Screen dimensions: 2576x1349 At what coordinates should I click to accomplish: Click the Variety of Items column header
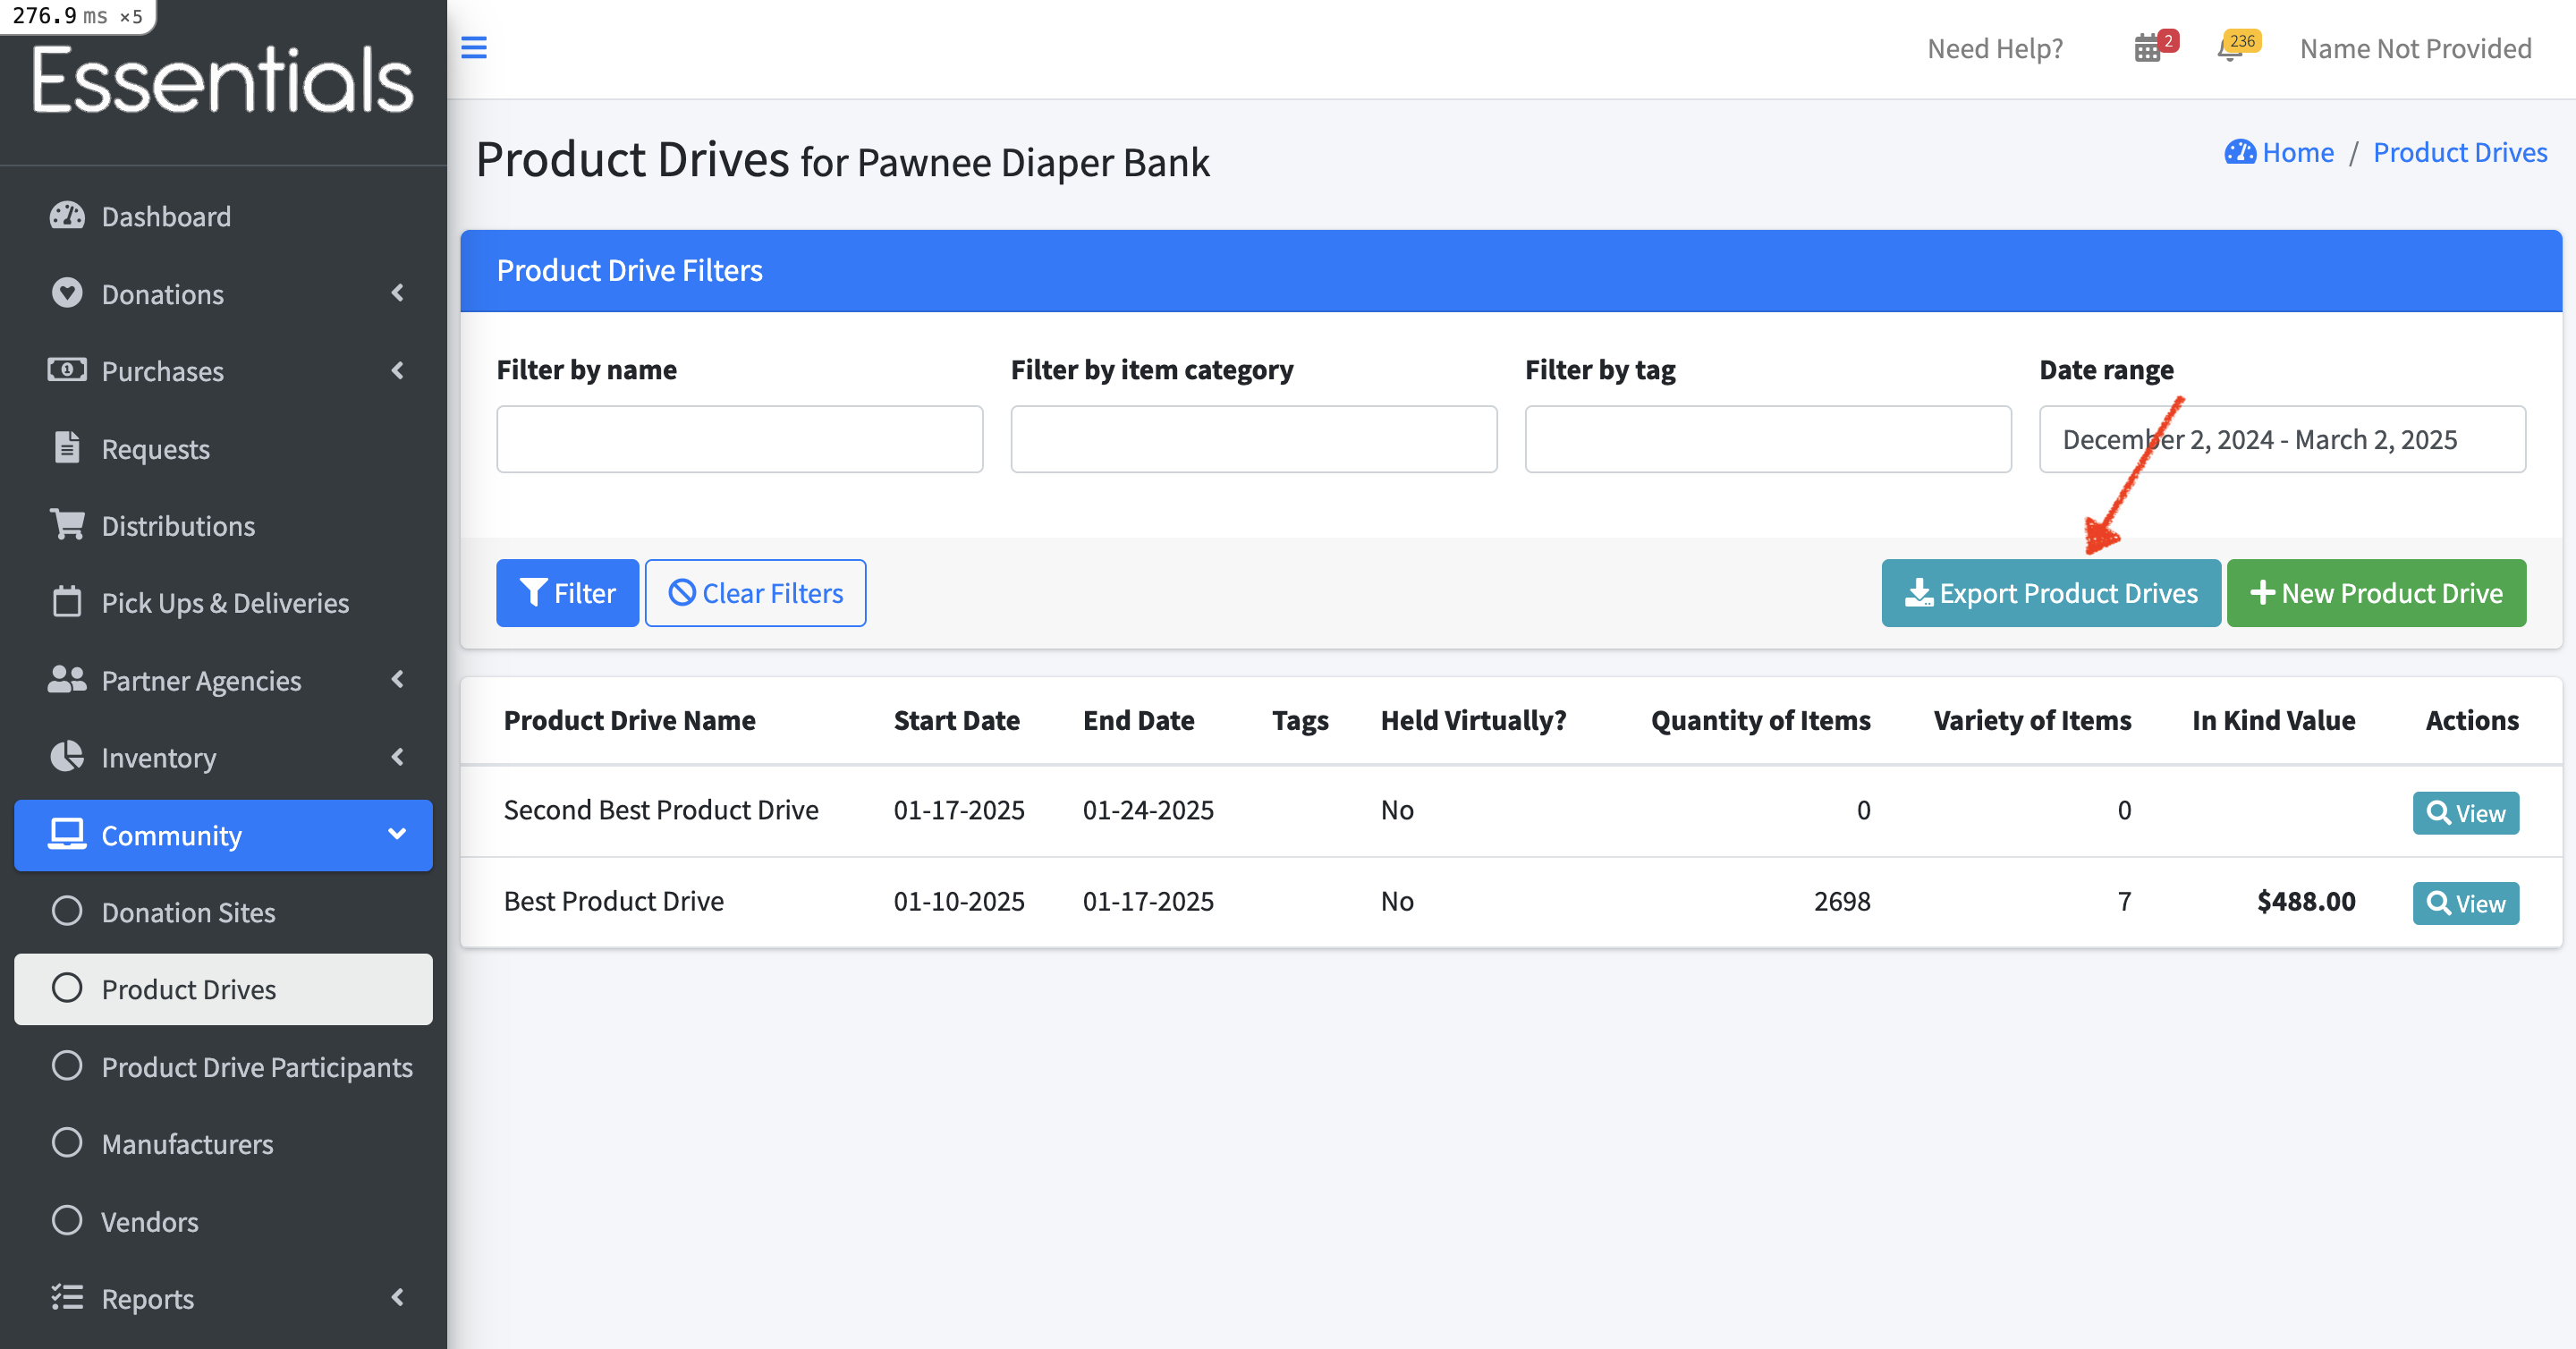(2032, 720)
